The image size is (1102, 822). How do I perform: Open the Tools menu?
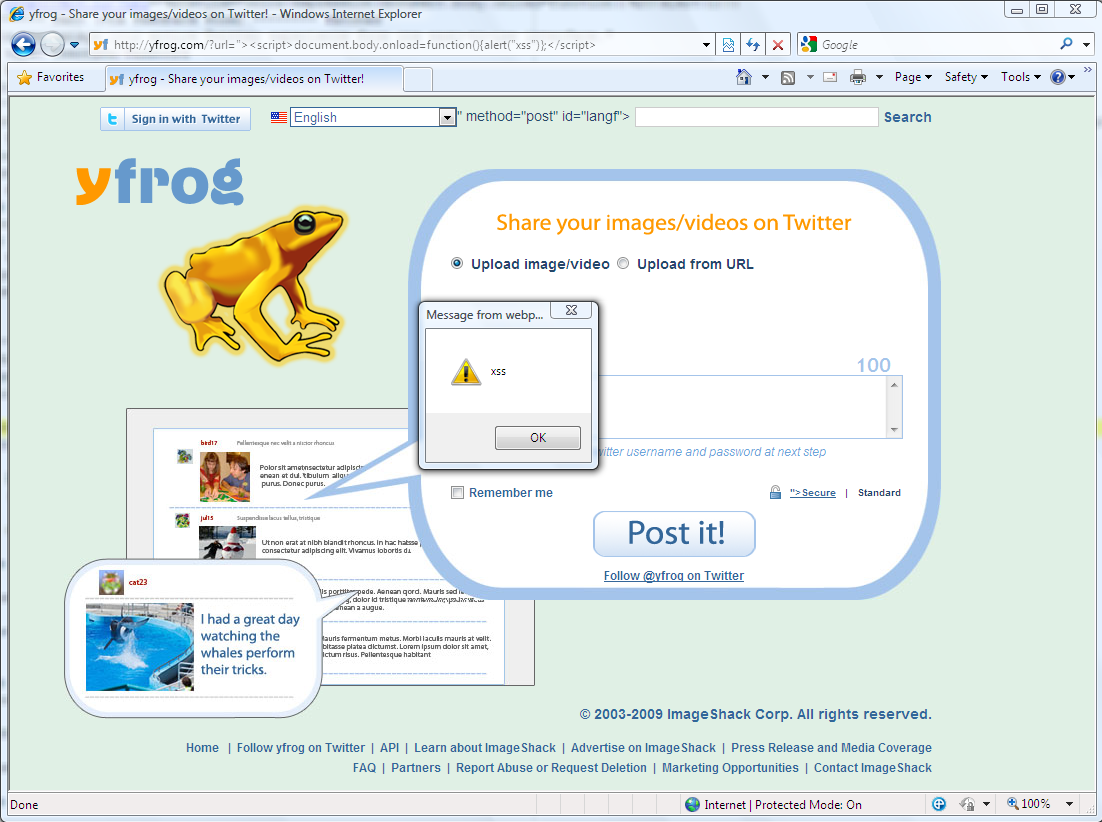click(1020, 77)
